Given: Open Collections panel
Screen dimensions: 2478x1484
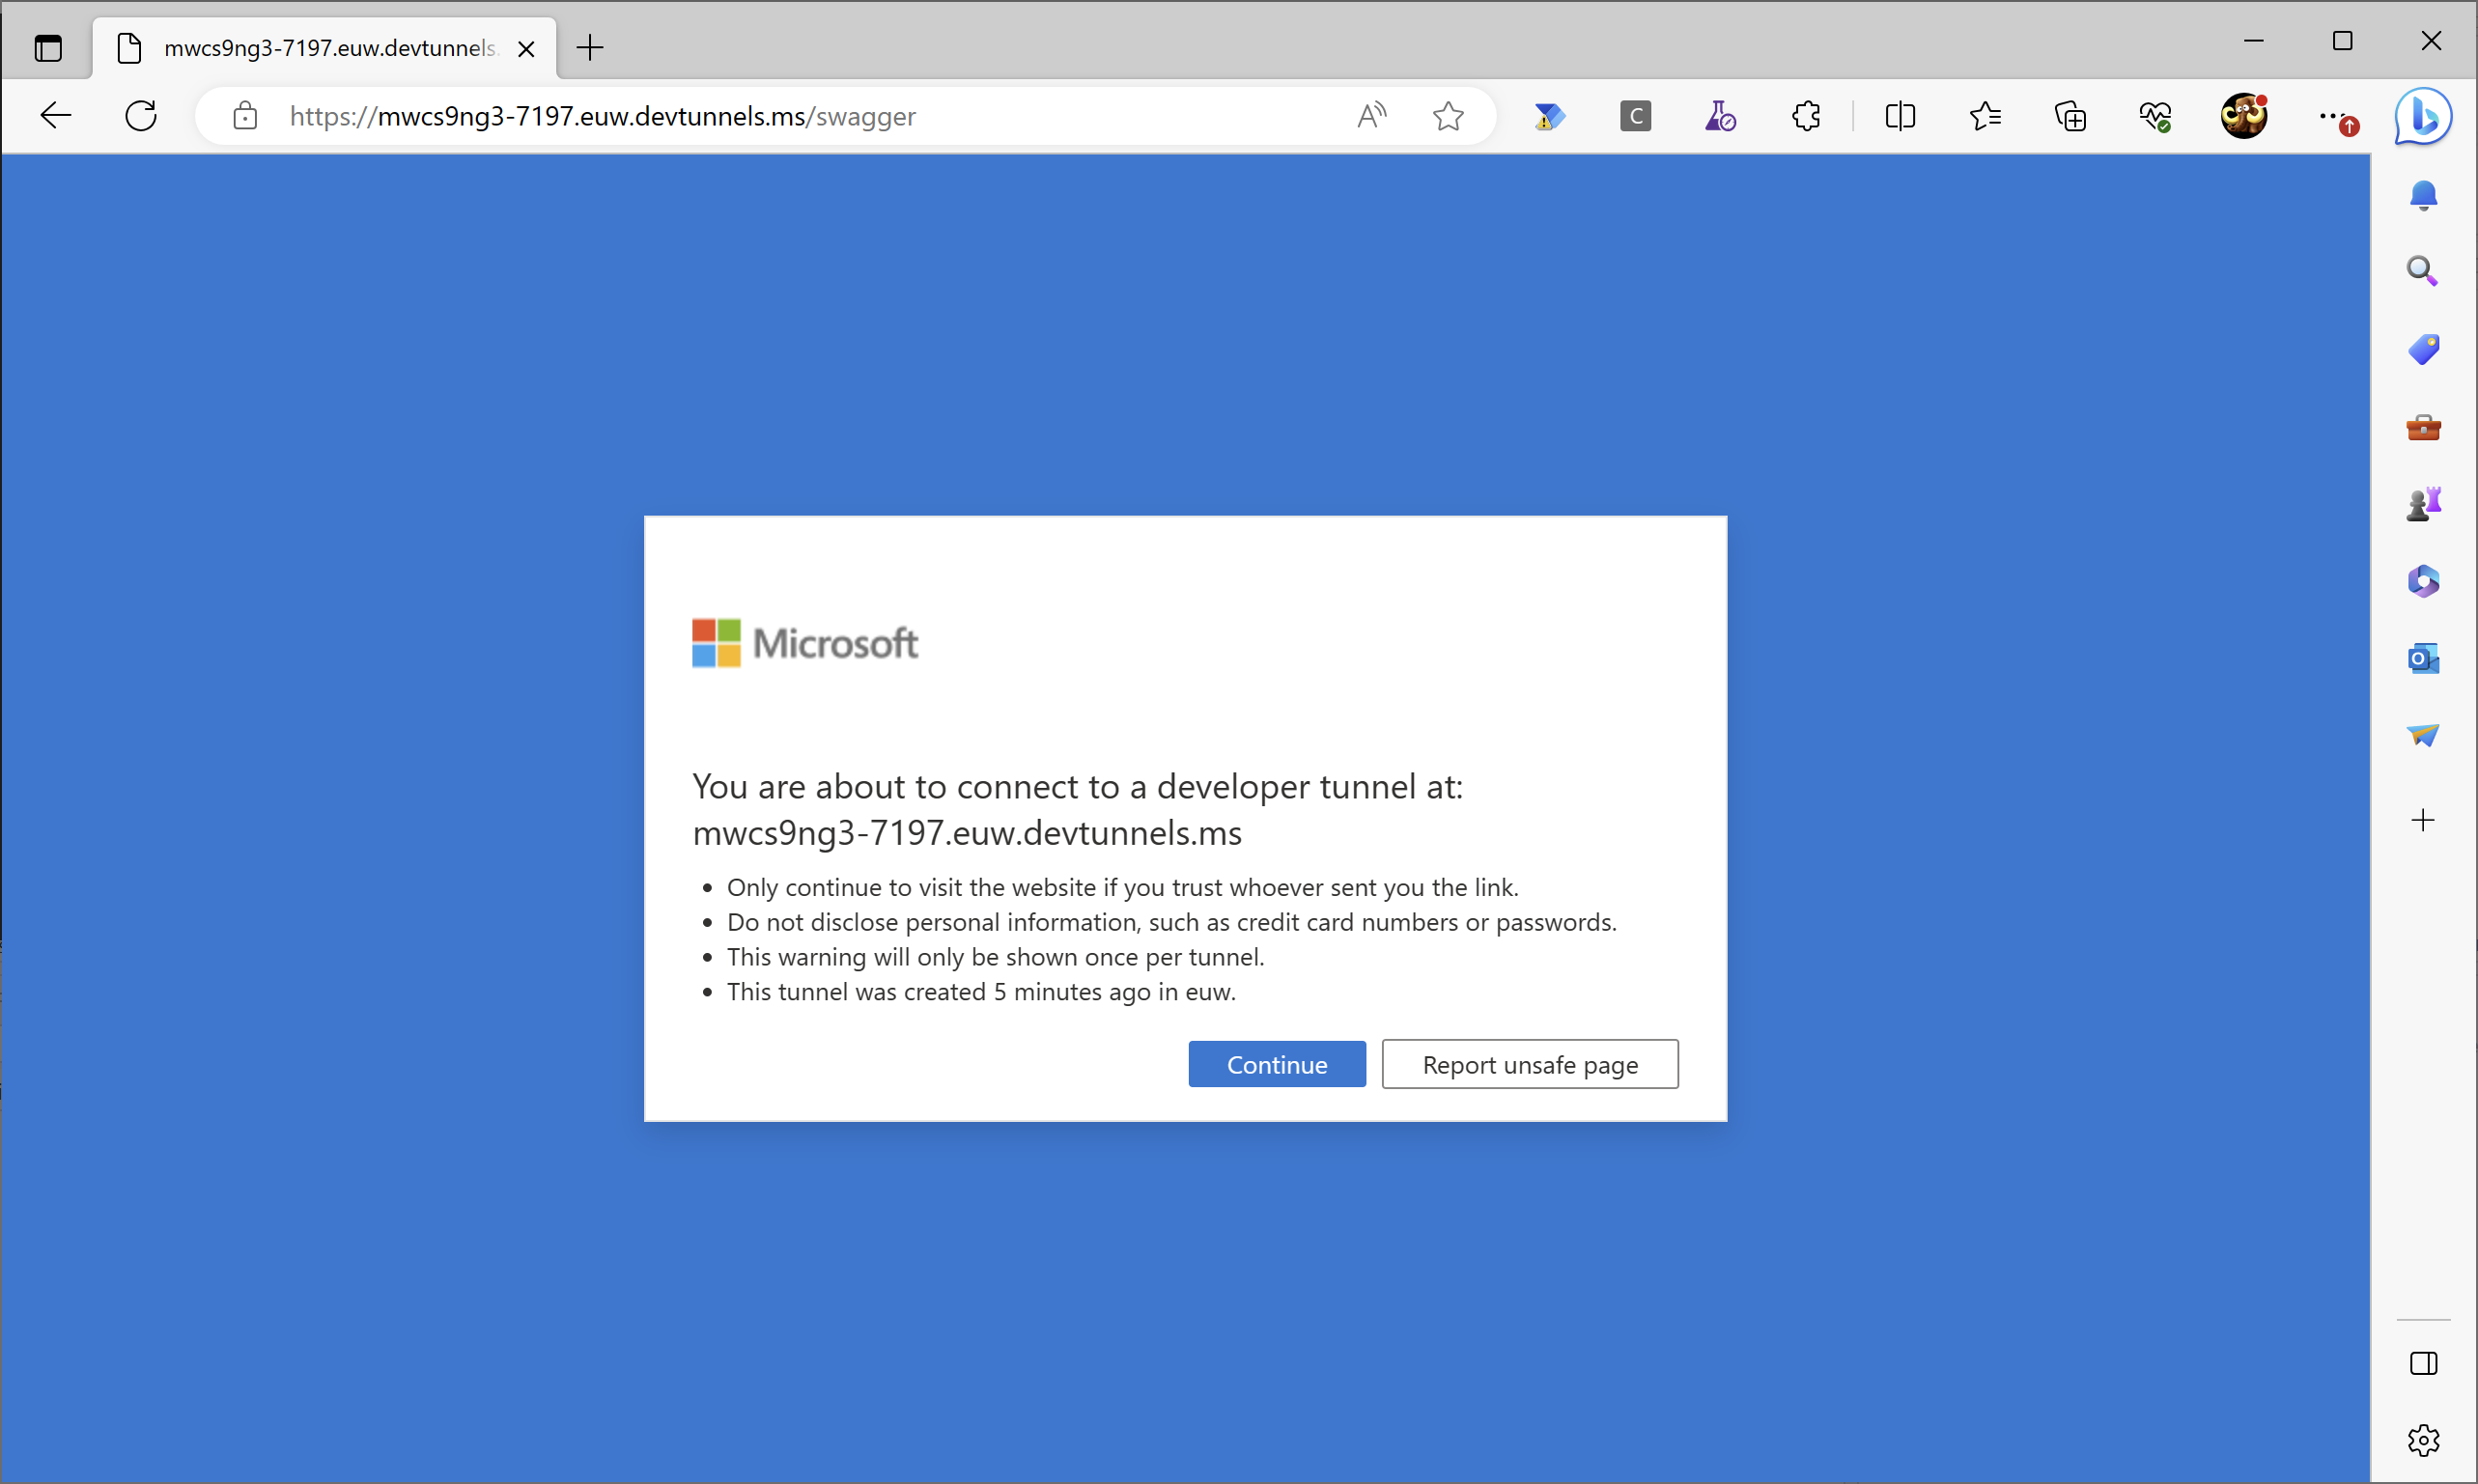Looking at the screenshot, I should (2070, 116).
